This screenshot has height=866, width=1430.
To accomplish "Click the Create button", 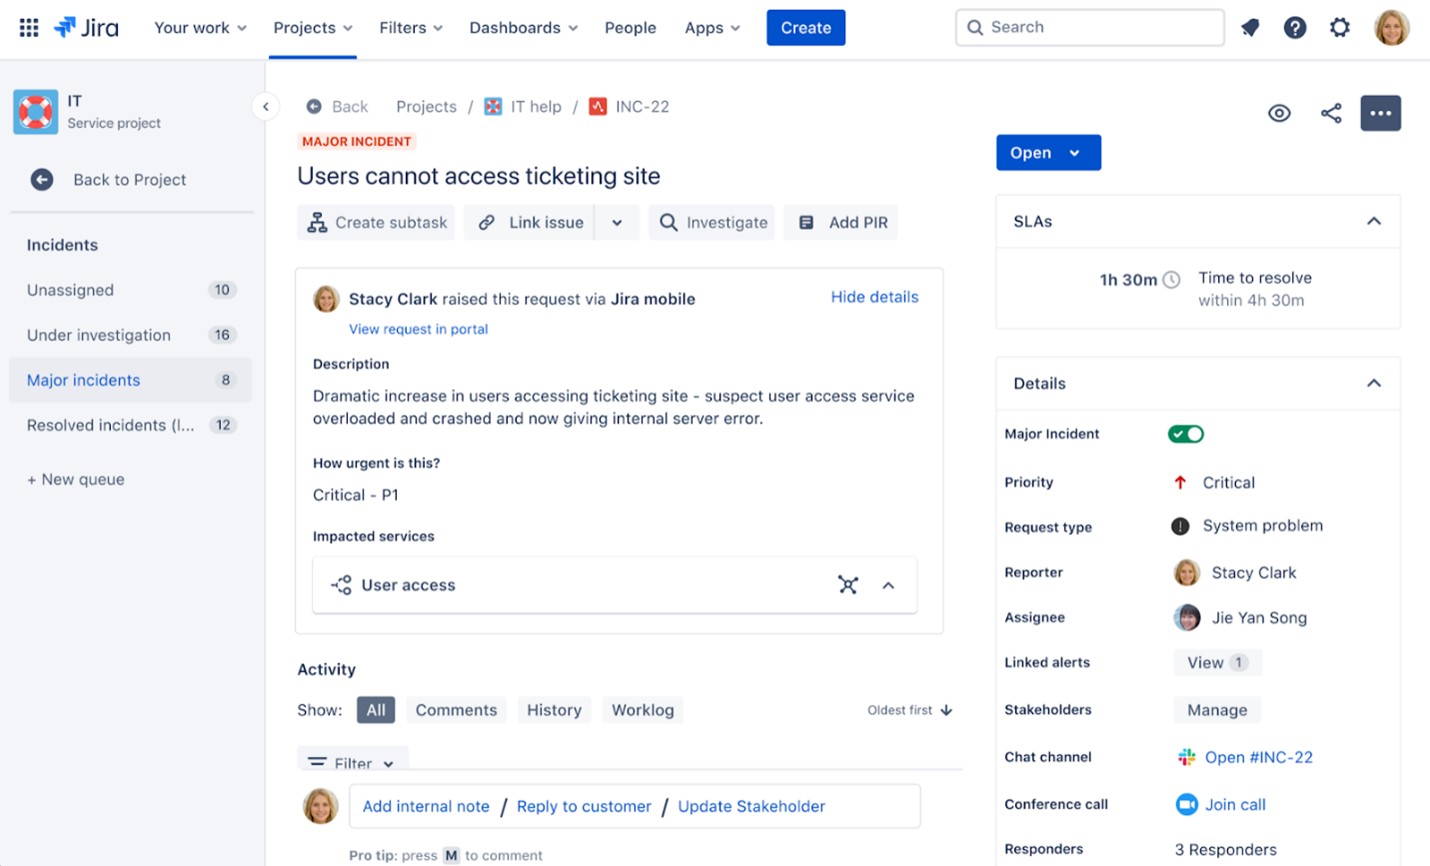I will click(x=806, y=27).
